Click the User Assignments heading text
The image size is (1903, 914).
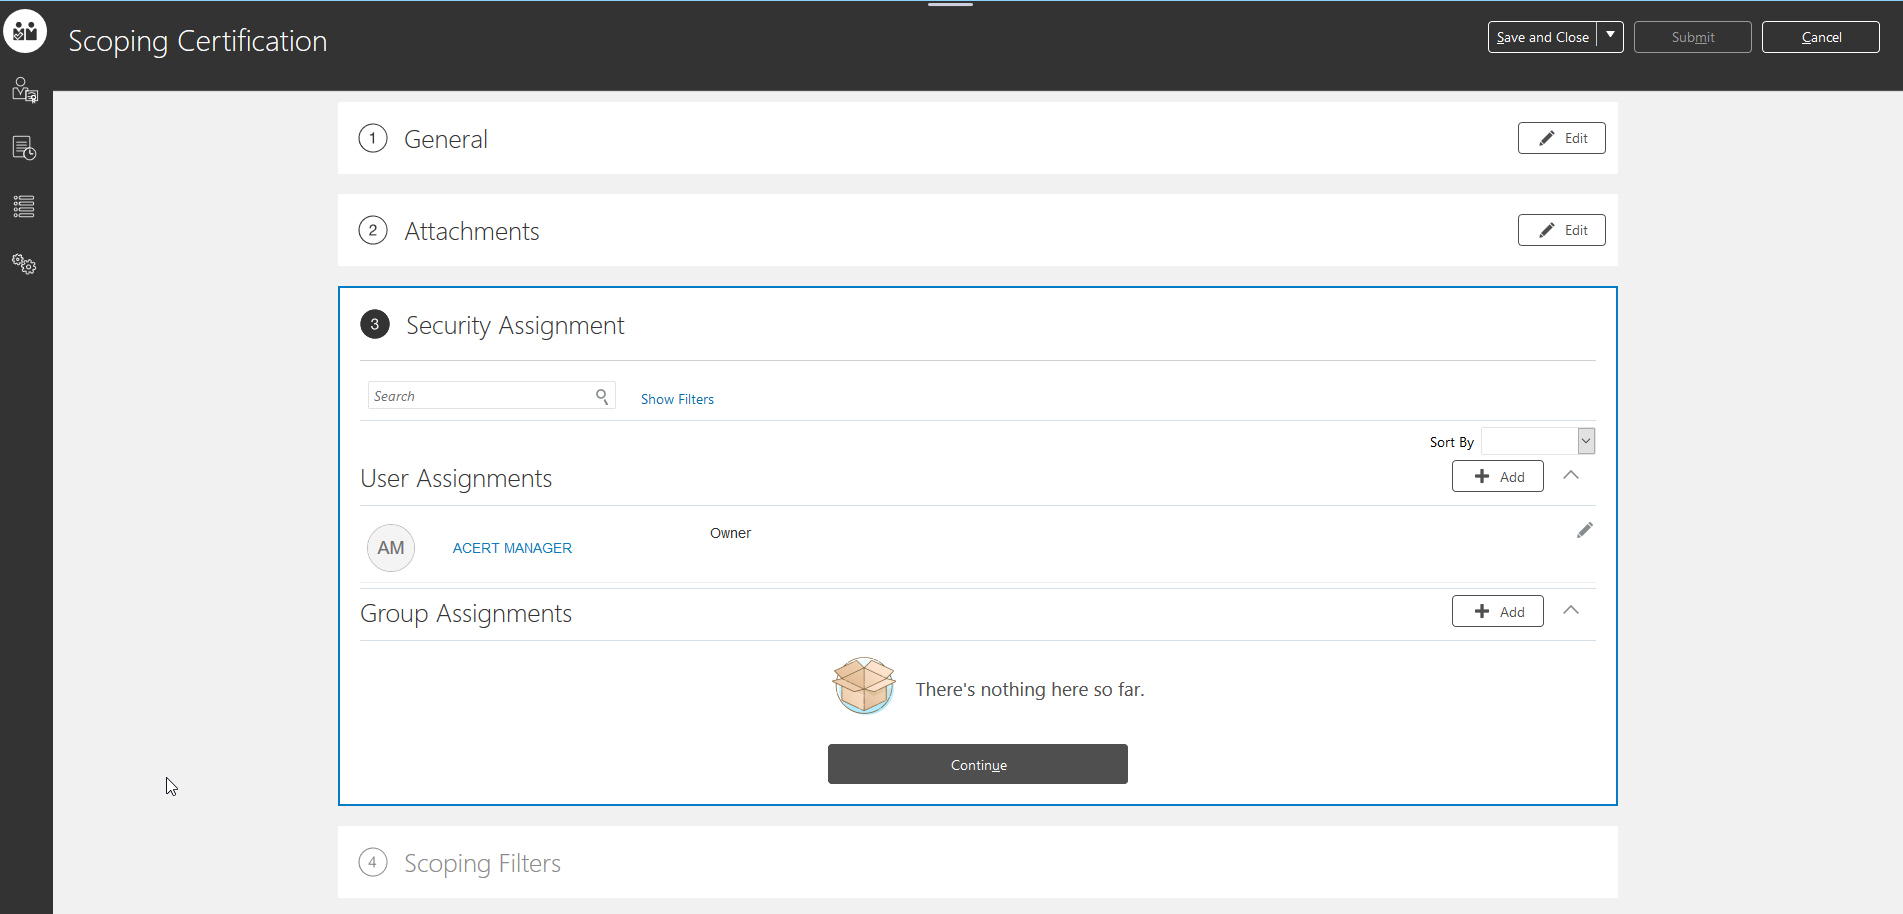click(456, 478)
